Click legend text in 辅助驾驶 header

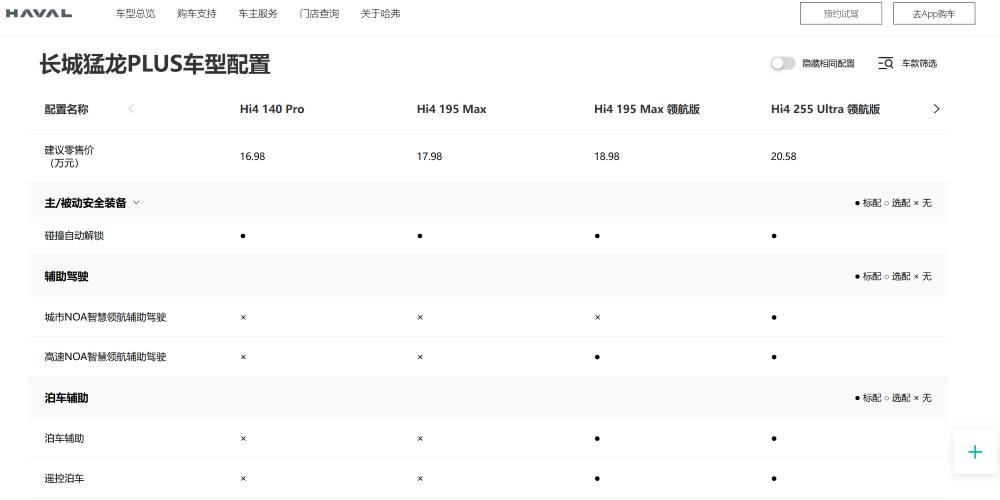(893, 276)
